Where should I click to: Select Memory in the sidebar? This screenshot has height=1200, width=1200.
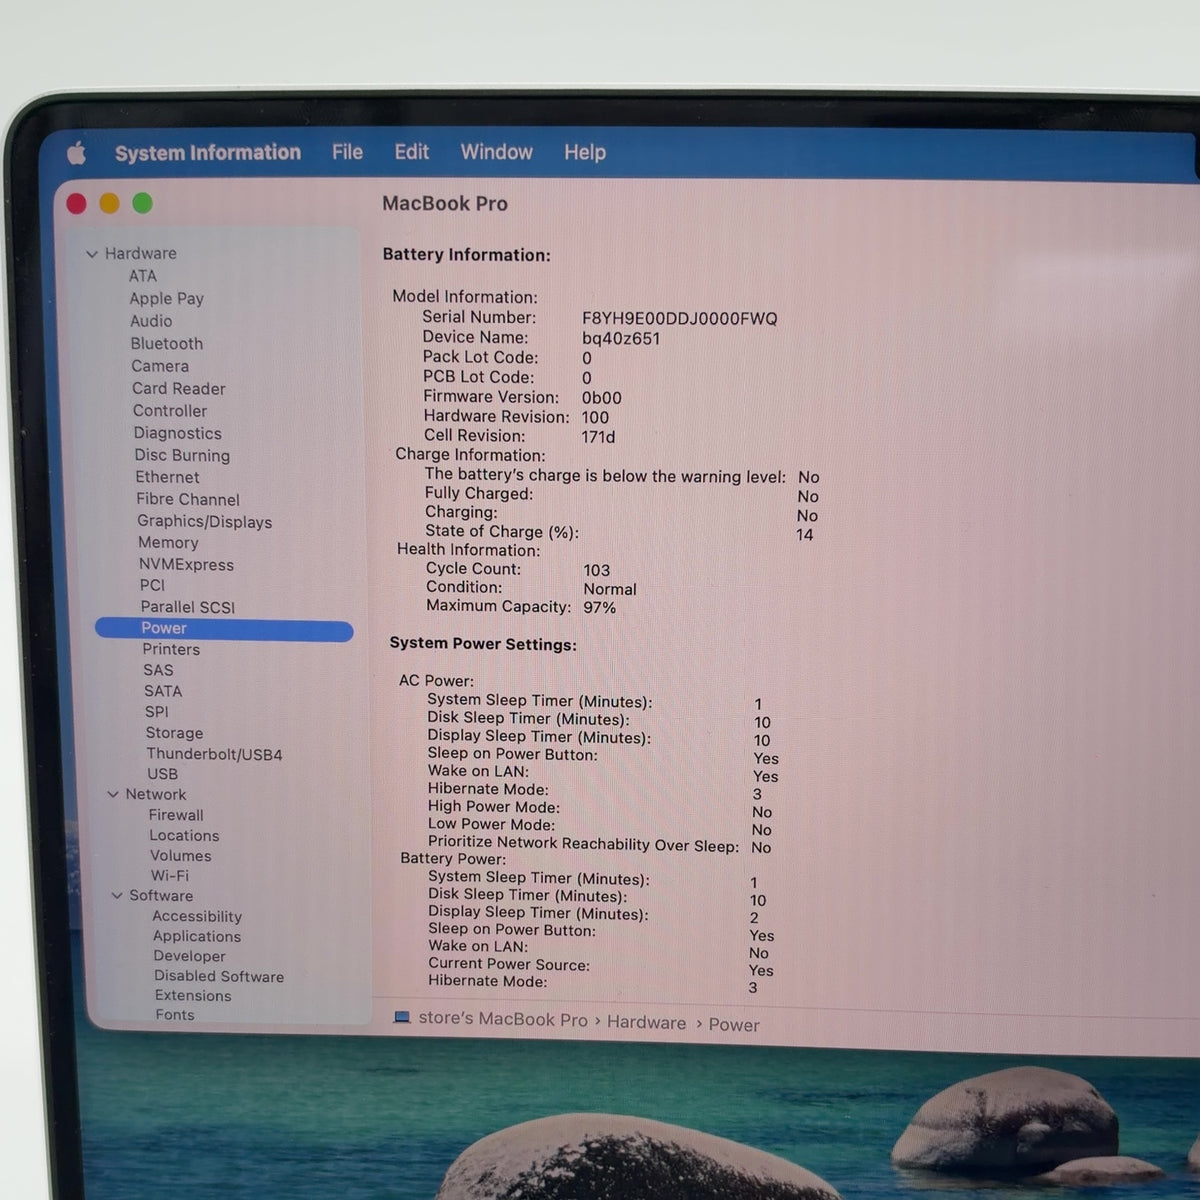(168, 543)
